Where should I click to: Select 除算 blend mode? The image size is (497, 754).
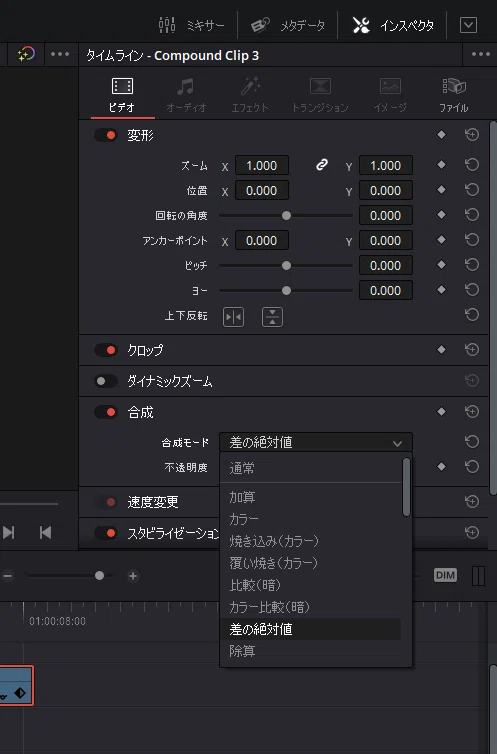[311, 651]
